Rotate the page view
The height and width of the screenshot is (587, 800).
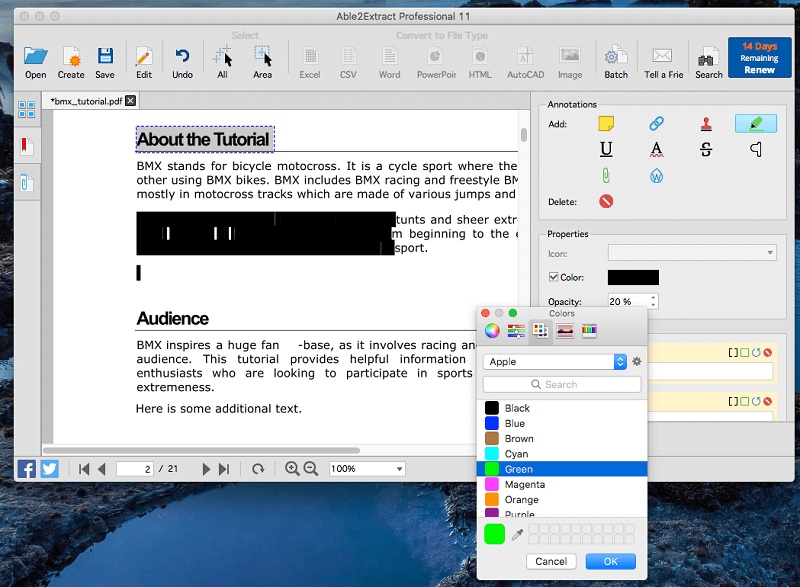click(258, 469)
